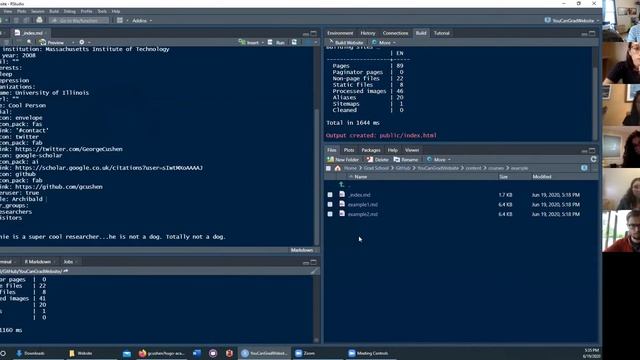Minimize the Build pane
This screenshot has height=360, width=640.
[x=584, y=33]
